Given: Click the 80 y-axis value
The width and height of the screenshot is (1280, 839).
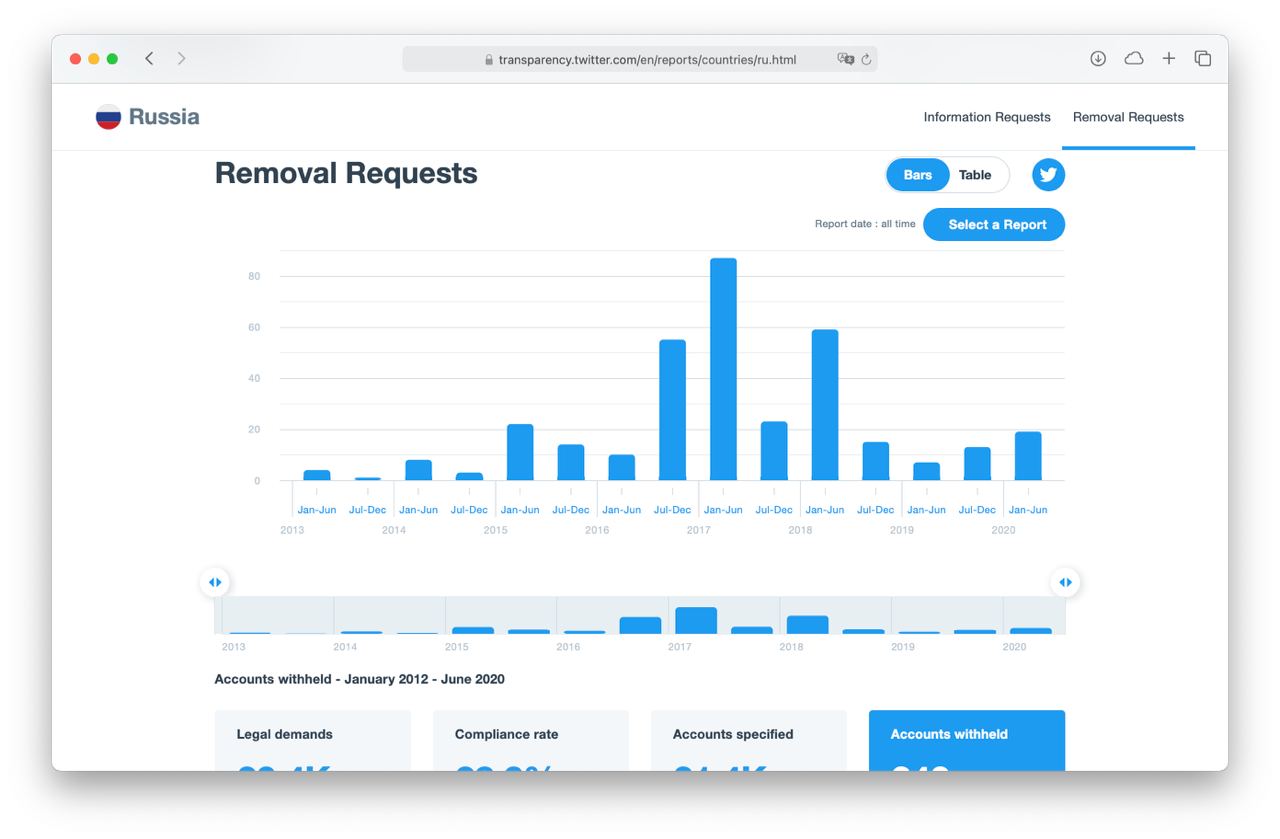Looking at the screenshot, I should [x=254, y=276].
